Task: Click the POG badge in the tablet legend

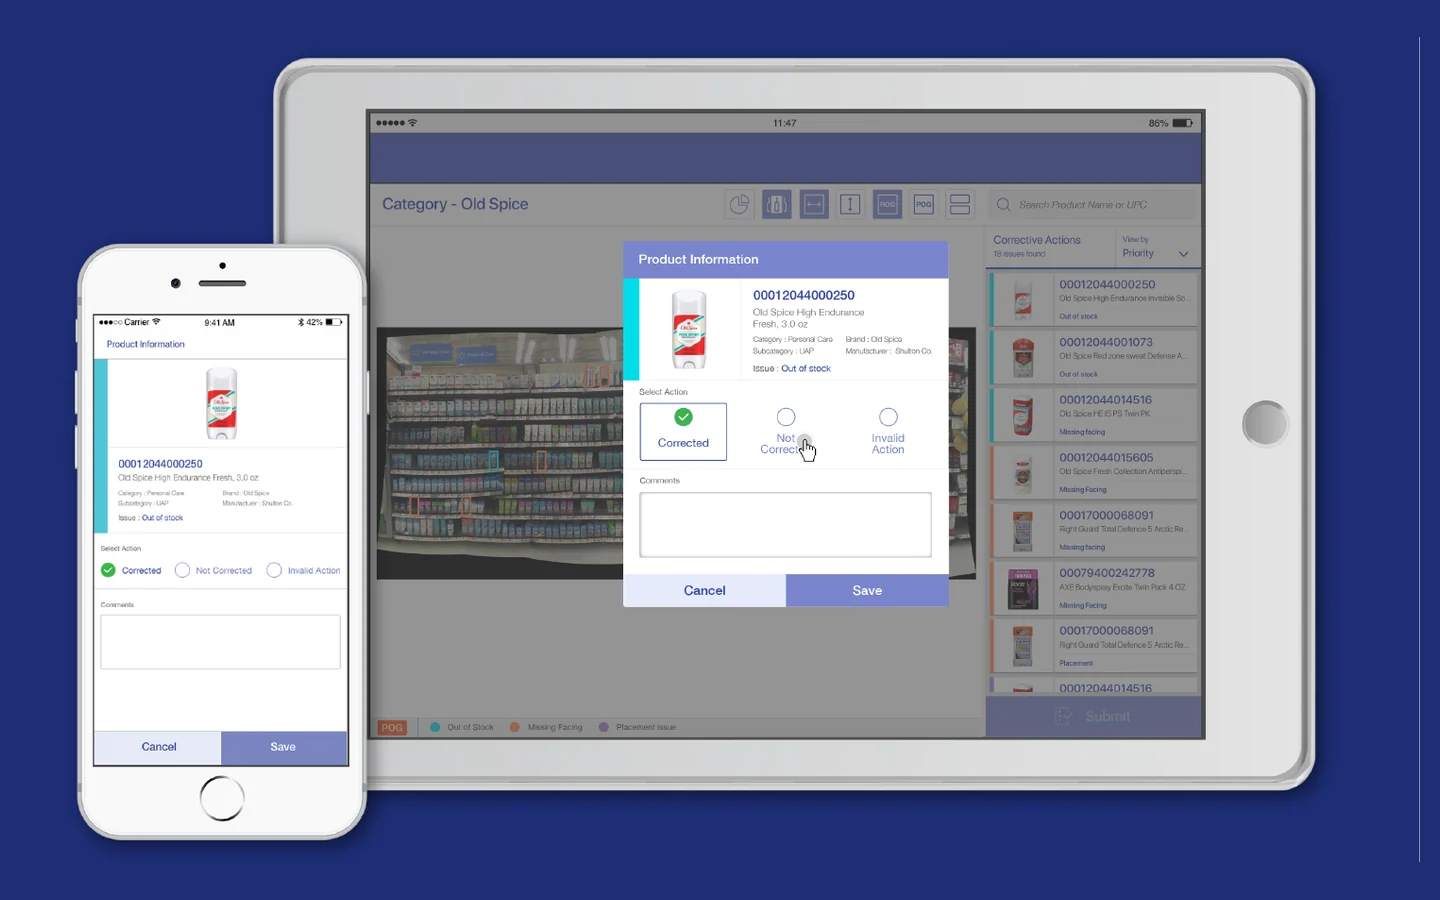Action: pos(392,727)
